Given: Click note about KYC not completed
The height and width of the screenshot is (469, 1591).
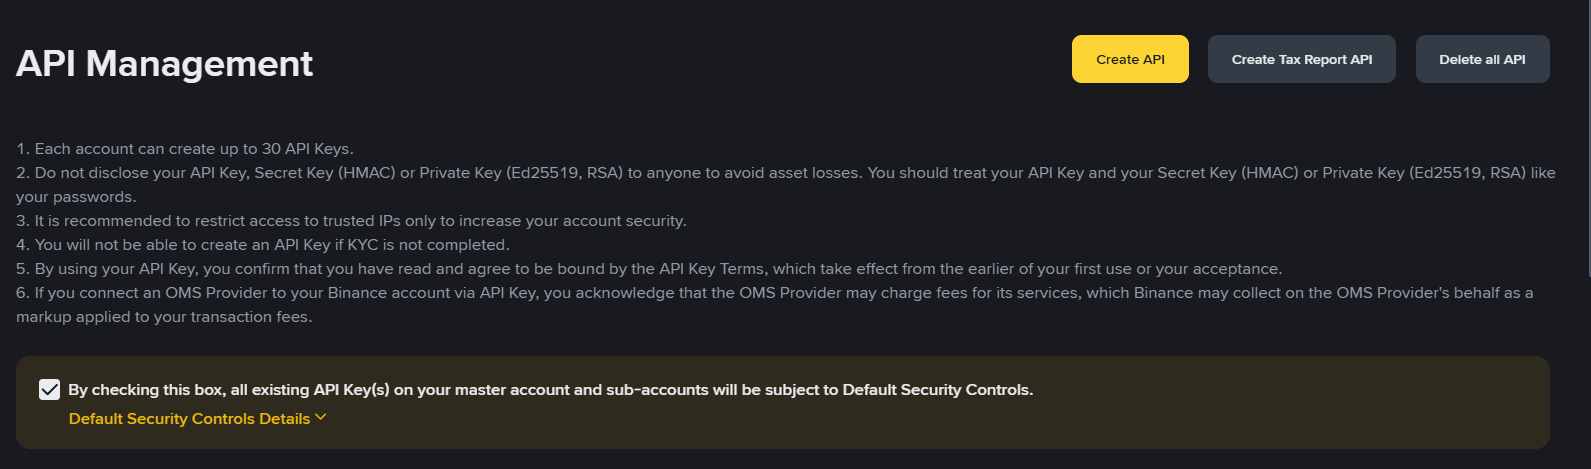Looking at the screenshot, I should point(263,245).
